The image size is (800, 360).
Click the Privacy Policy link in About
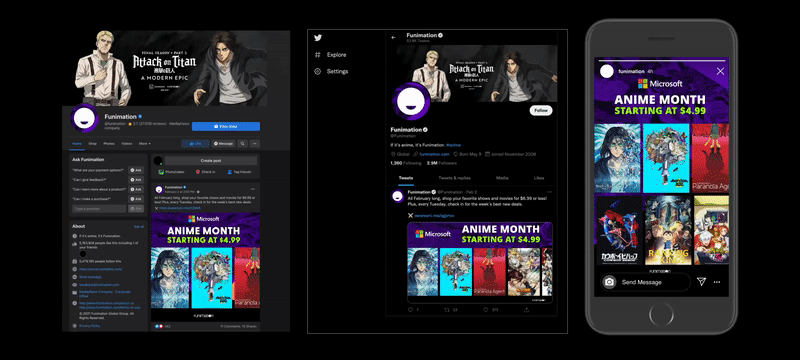click(89, 326)
